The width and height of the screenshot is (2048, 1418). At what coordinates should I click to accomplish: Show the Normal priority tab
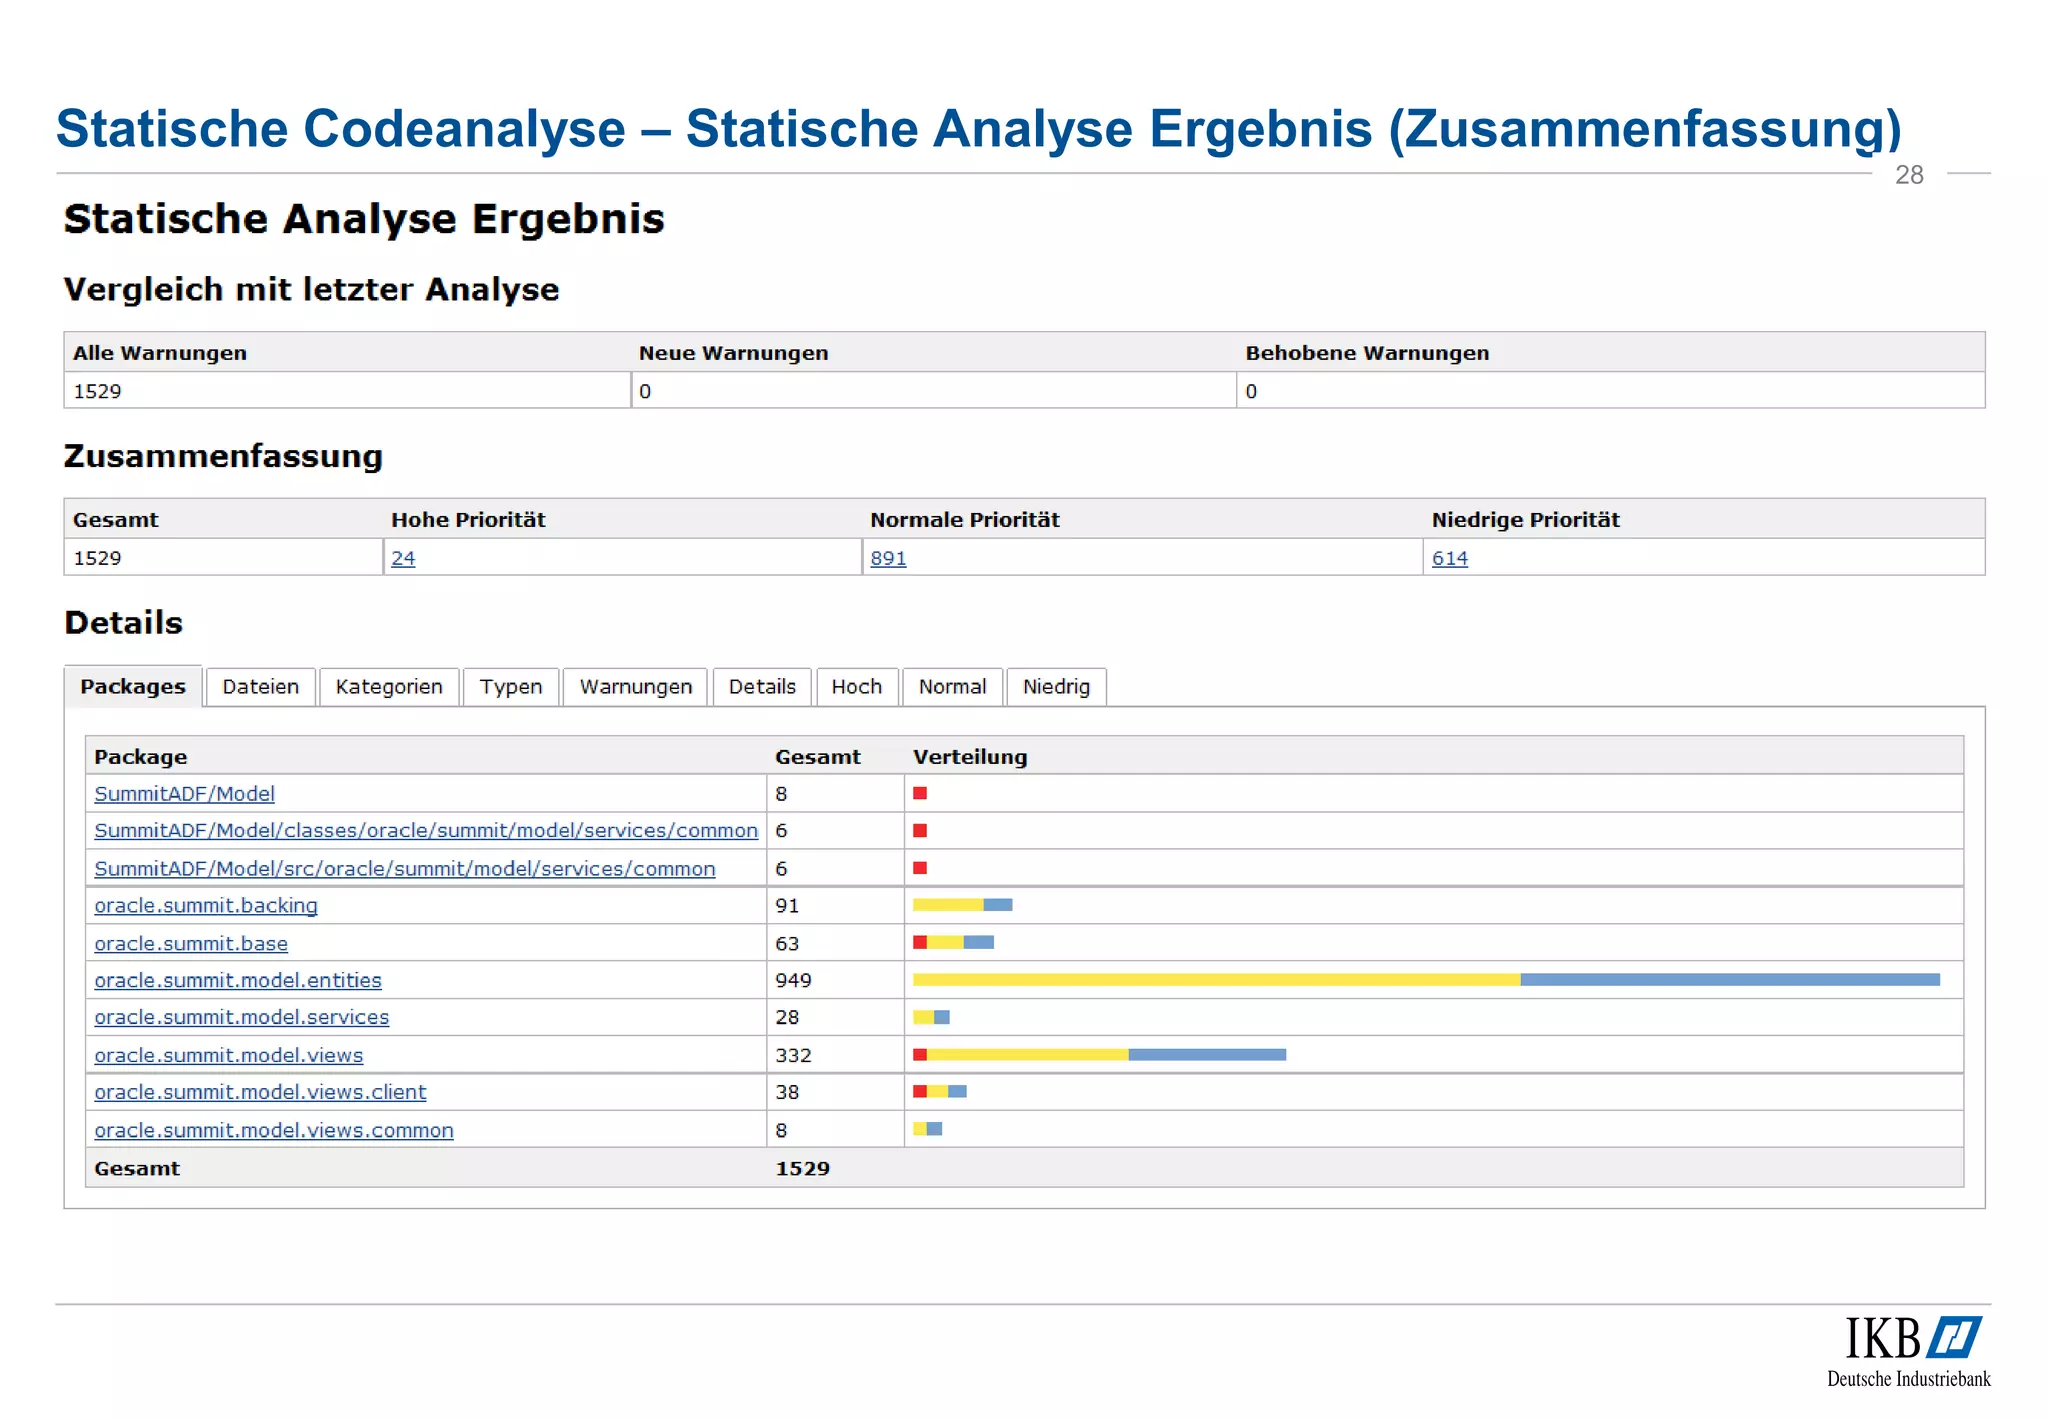pos(953,686)
